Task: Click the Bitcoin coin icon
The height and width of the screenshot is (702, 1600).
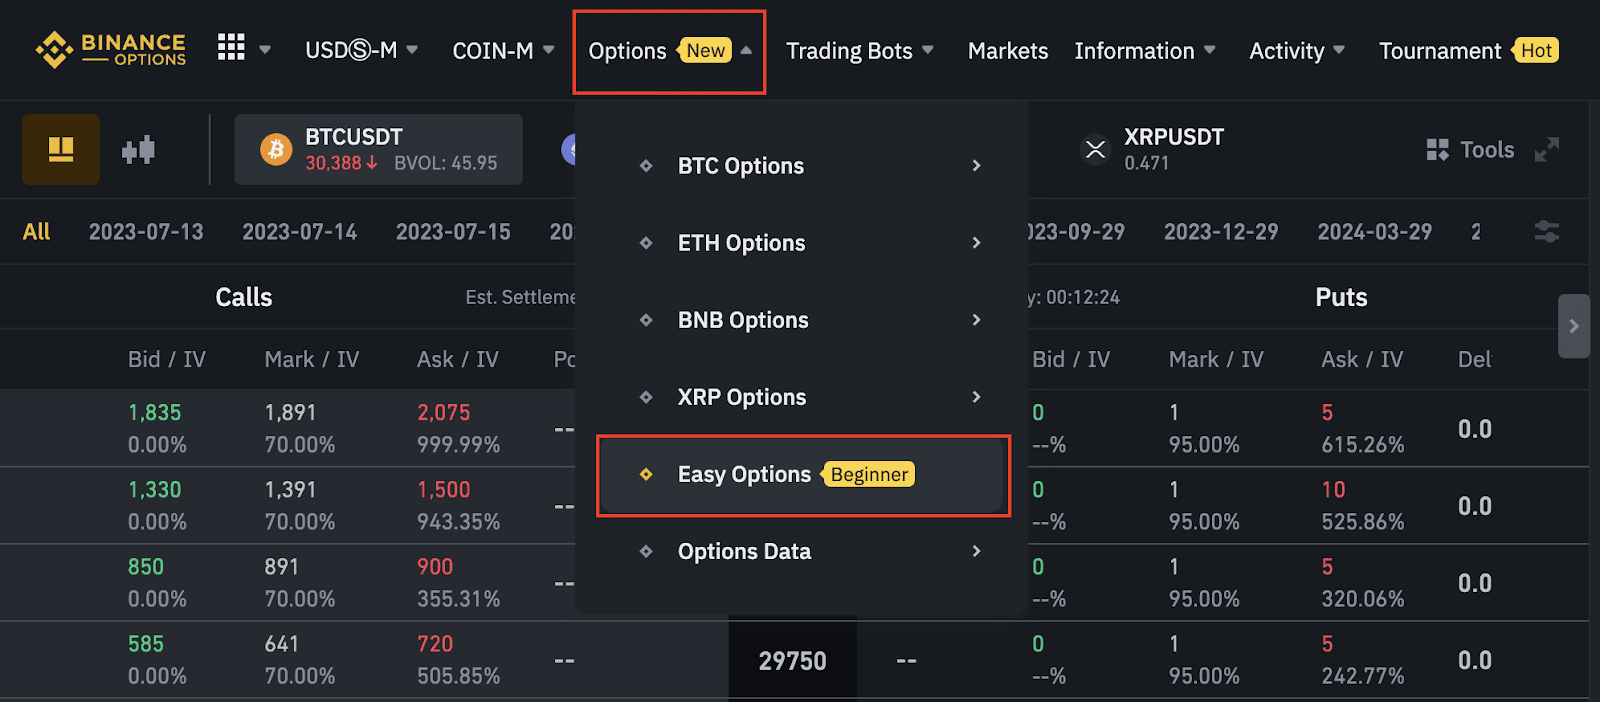Action: (276, 150)
